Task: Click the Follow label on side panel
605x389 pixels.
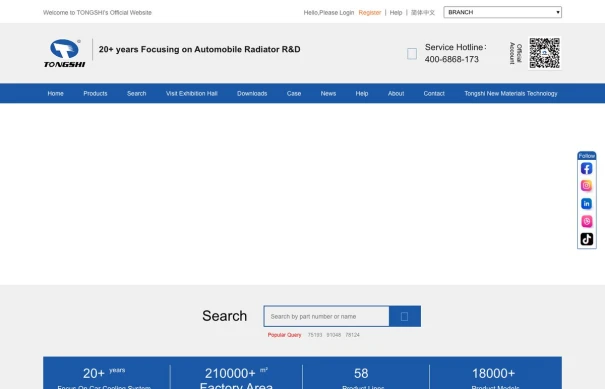Action: point(586,156)
